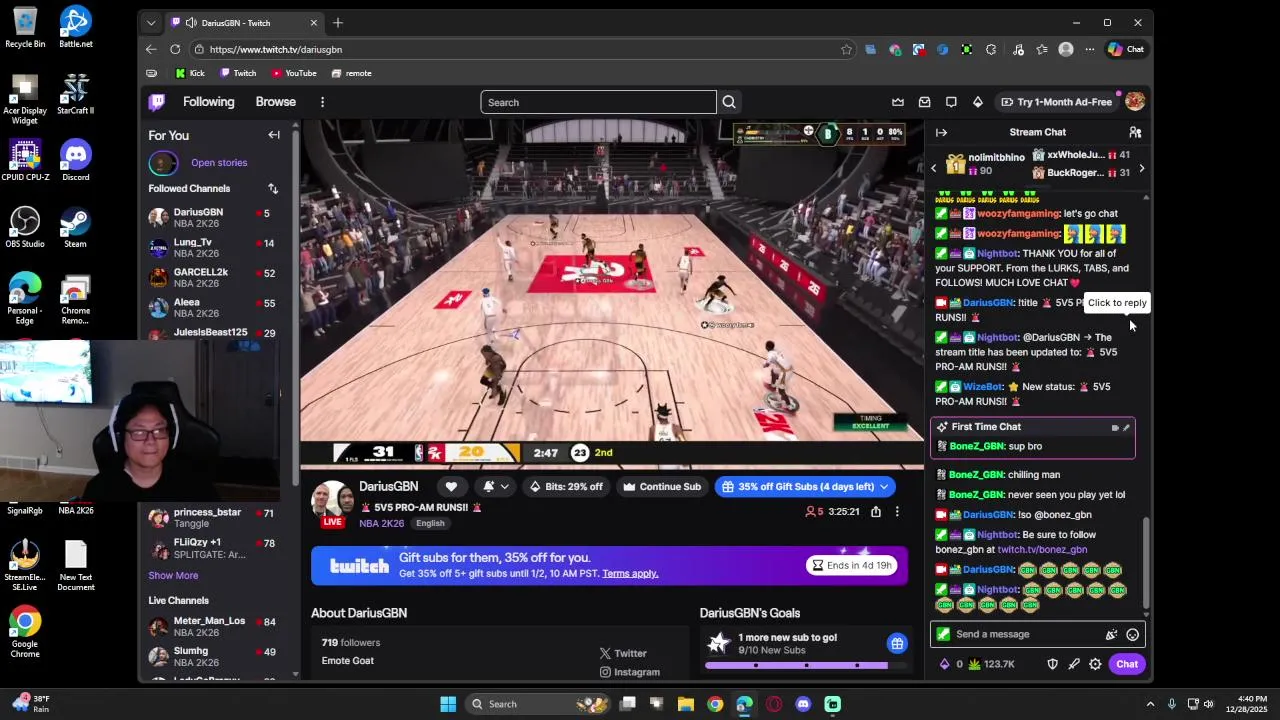Click the Bits: 29% off button
Viewport: 1280px width, 720px height.
coord(566,487)
